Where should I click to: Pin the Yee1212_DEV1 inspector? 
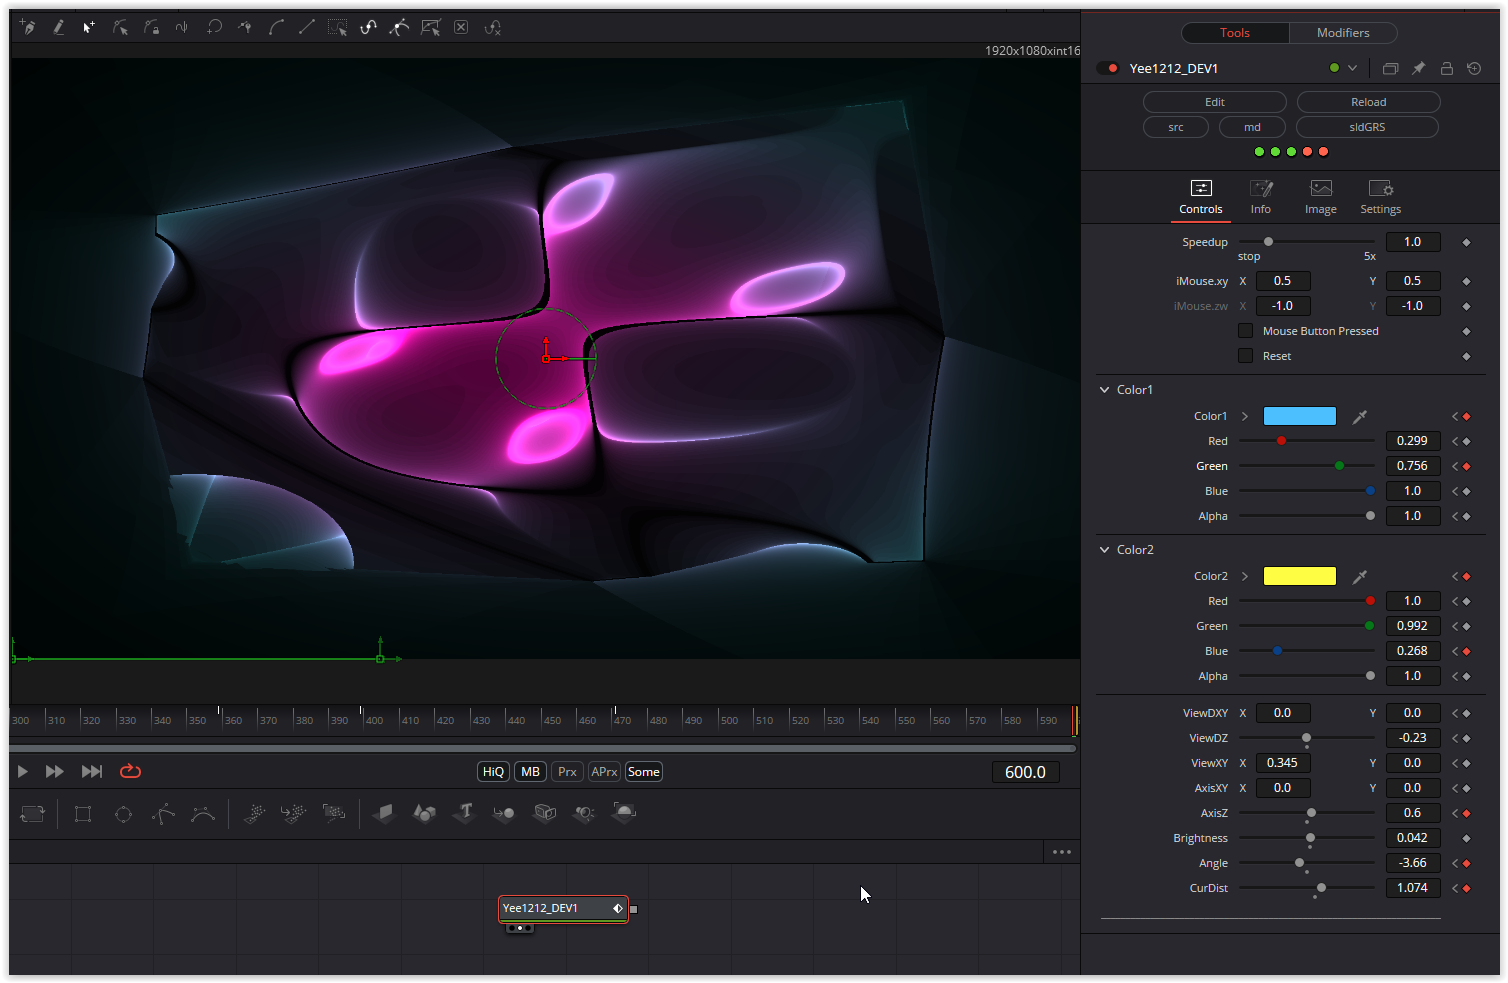1418,68
